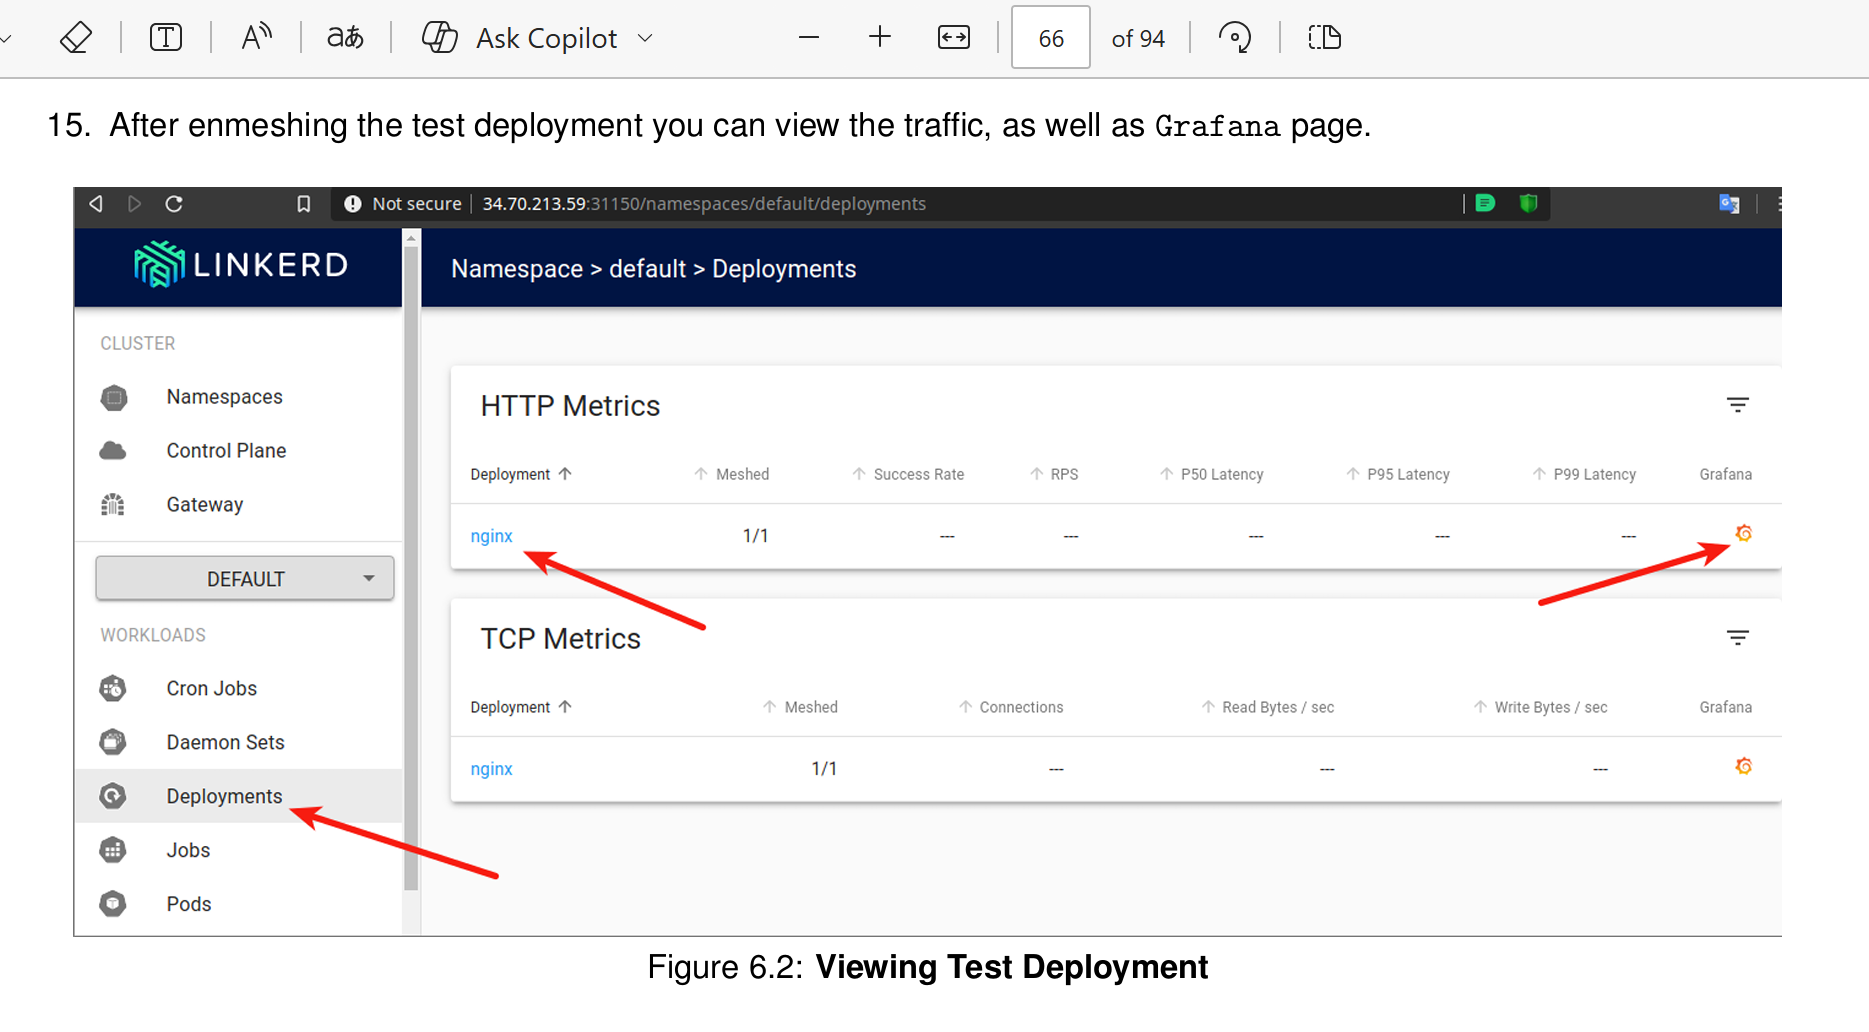
Task: Open the Translate tool
Action: 346,38
